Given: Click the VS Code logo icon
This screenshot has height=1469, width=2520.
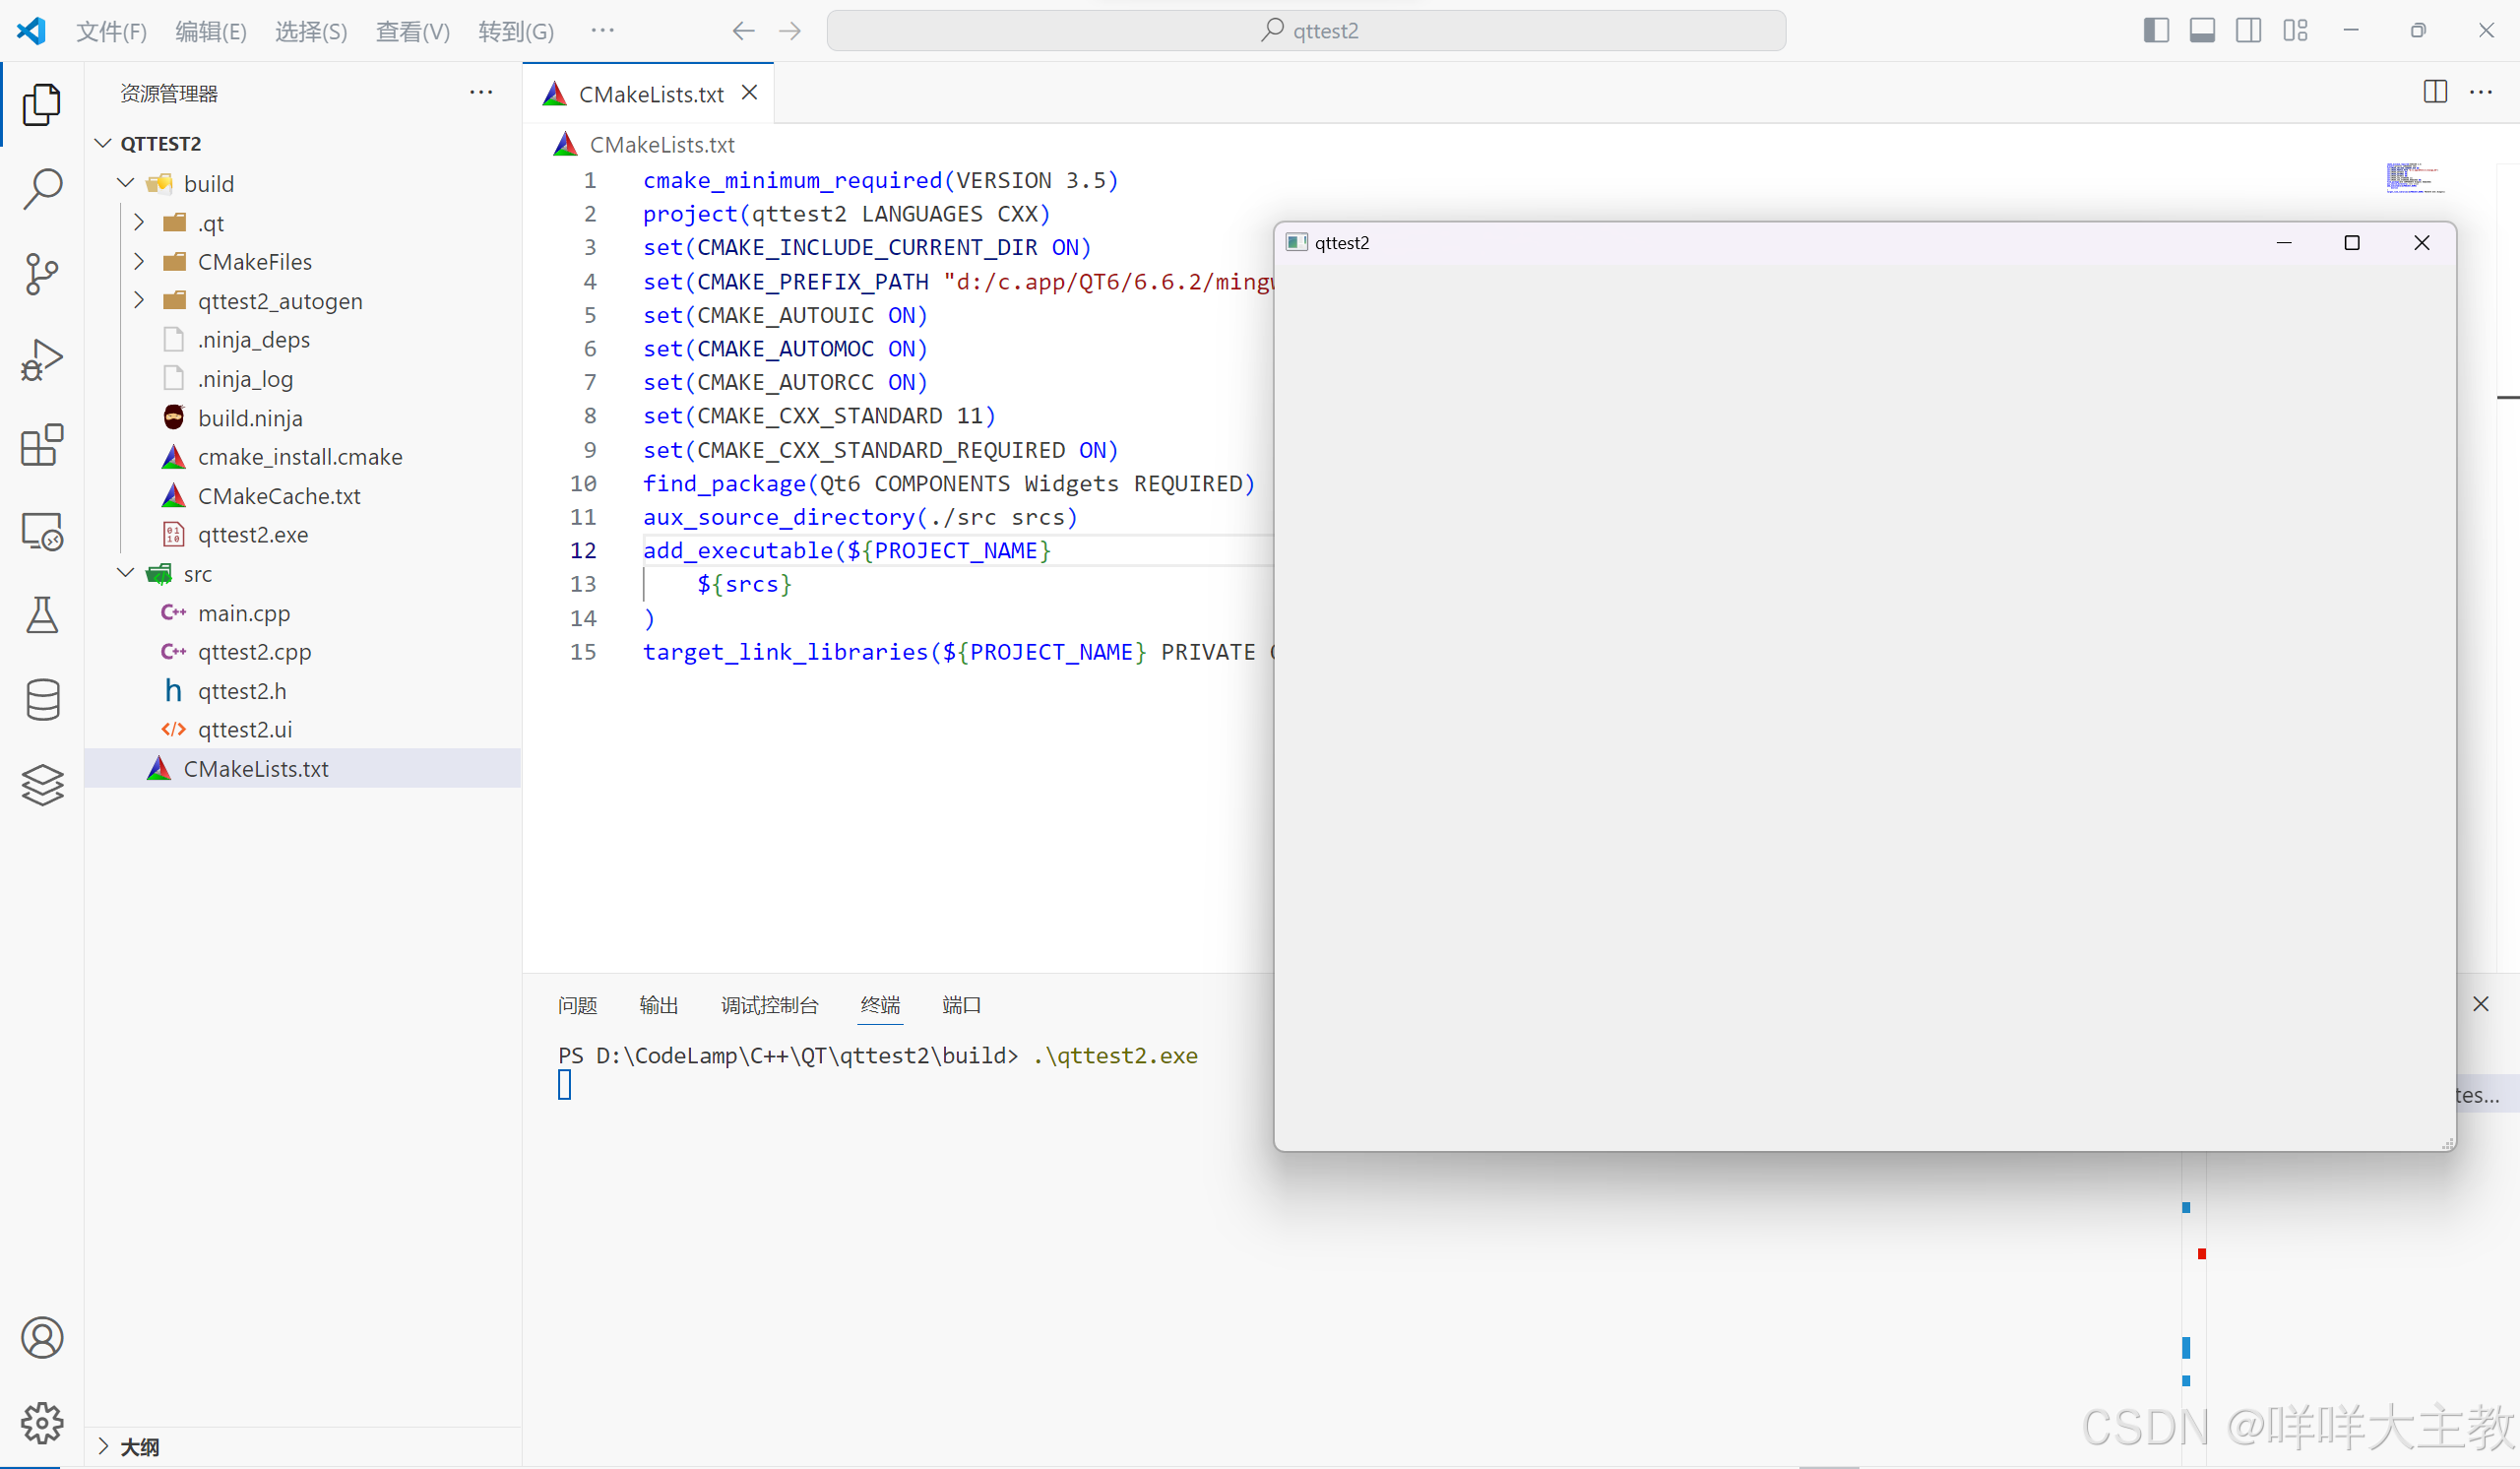Looking at the screenshot, I should [x=32, y=31].
